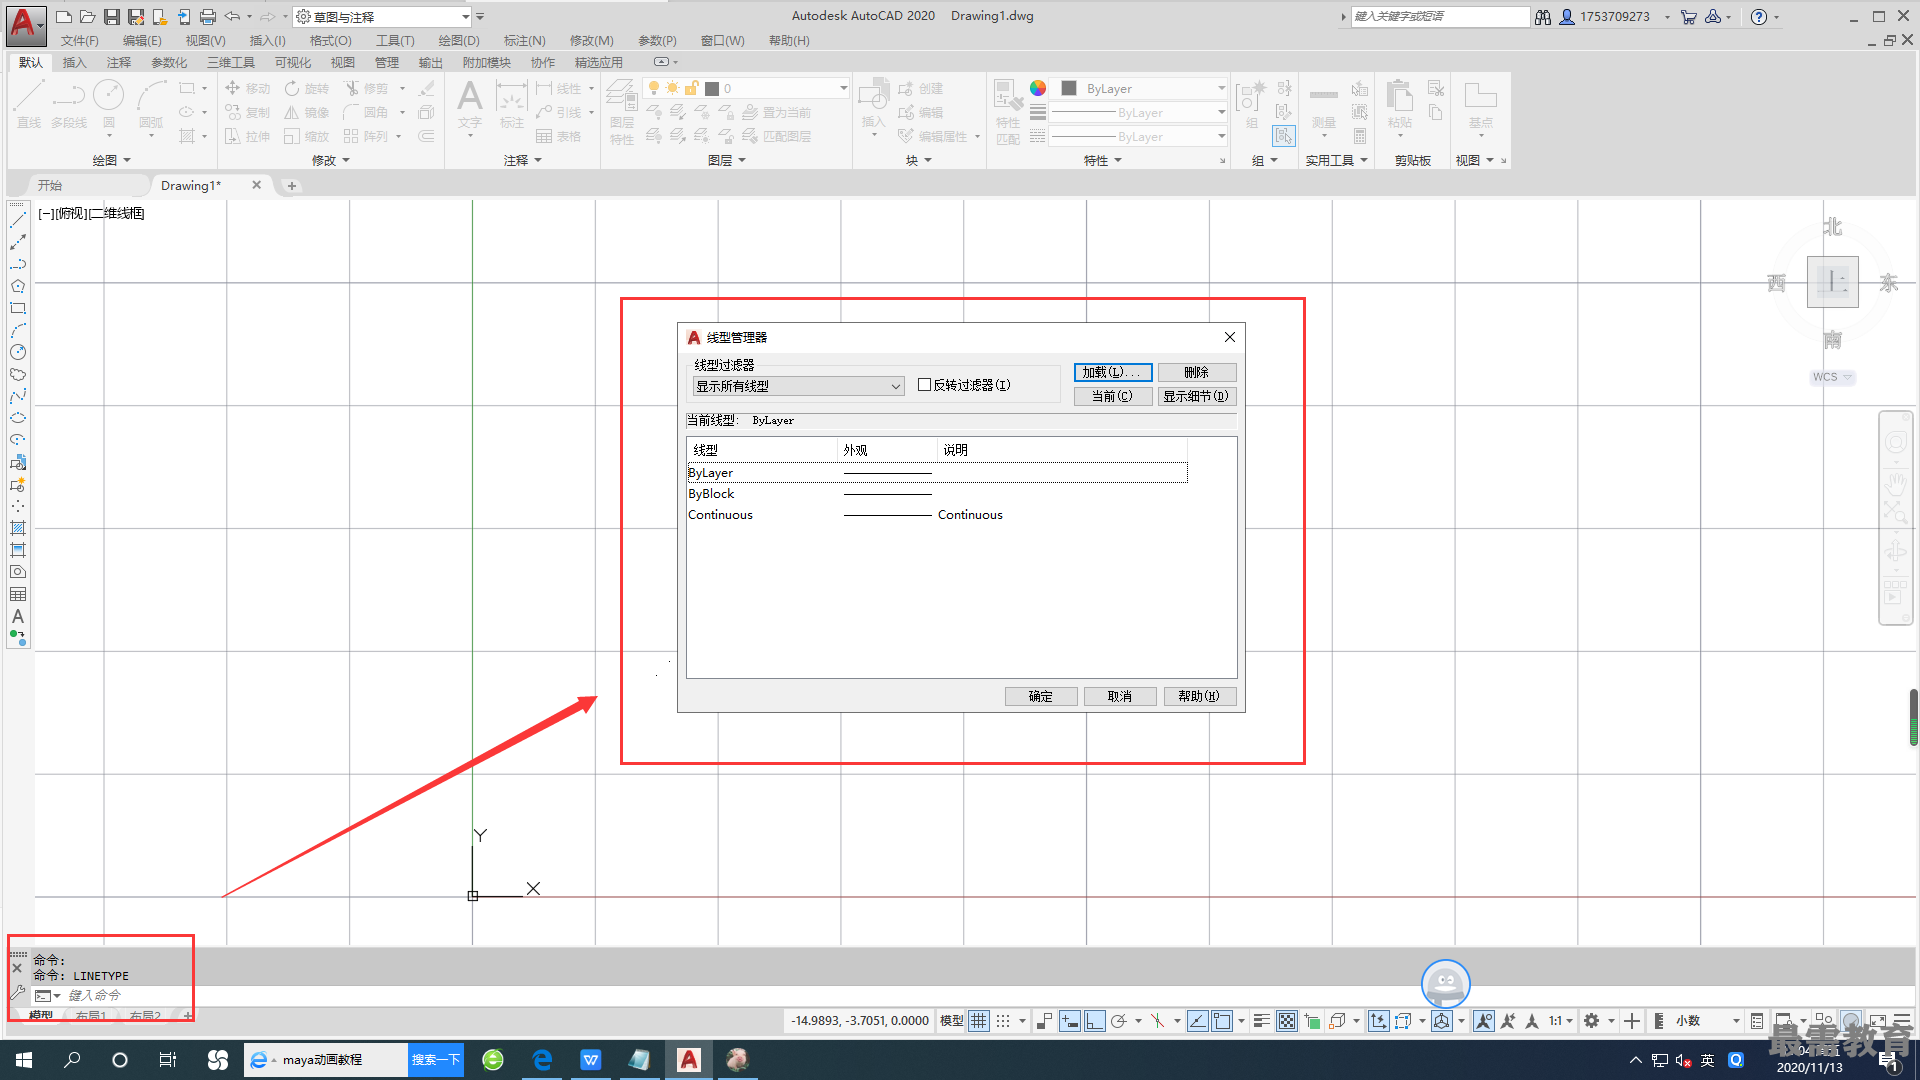The image size is (1920, 1080).
Task: Select the Continuous linetype row
Action: (x=937, y=515)
